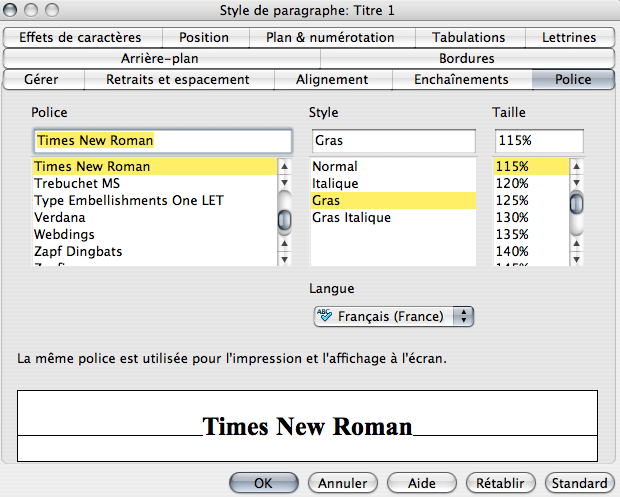Viewport: 620px width, 497px height.
Task: Open the Arrière-plan tab
Action: point(161,59)
